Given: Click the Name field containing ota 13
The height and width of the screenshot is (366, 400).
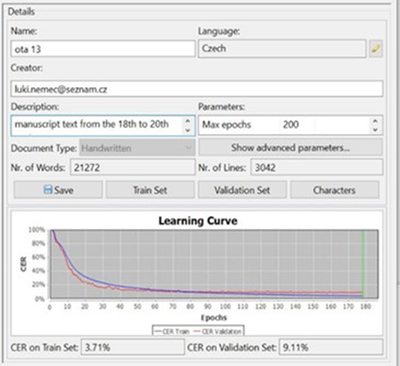Looking at the screenshot, I should 103,49.
